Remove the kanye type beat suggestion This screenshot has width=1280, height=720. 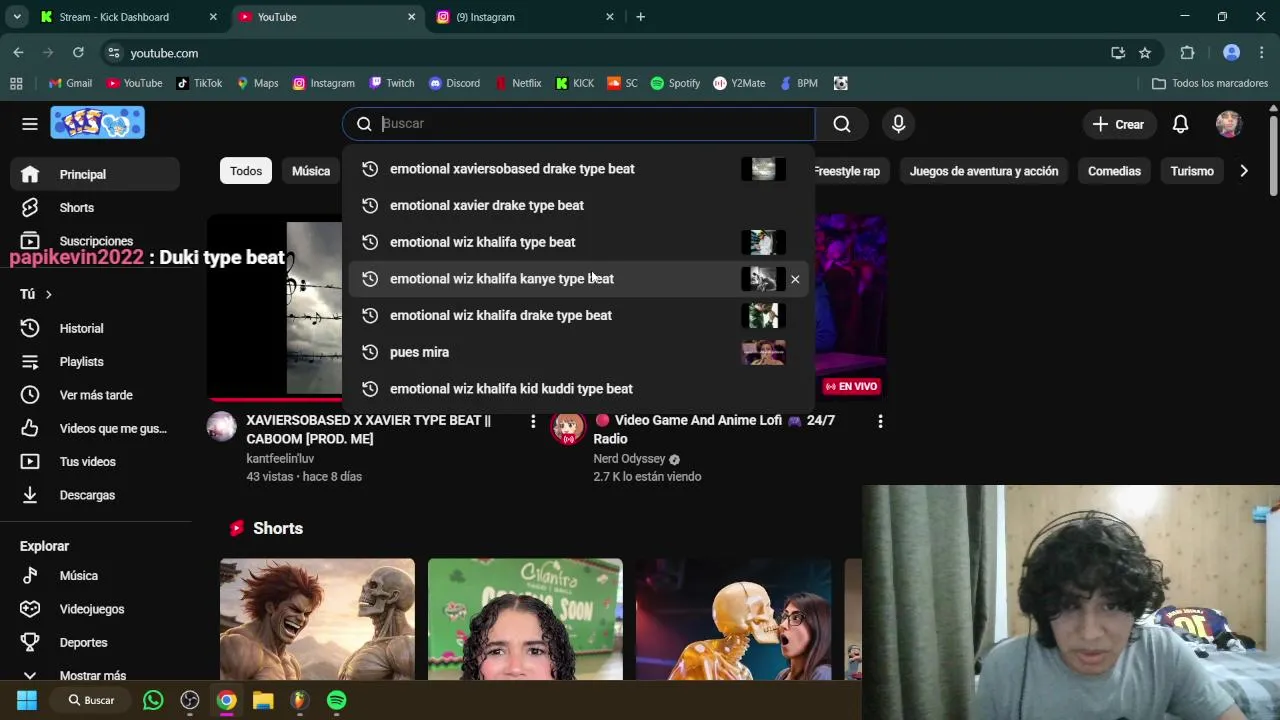tap(795, 279)
